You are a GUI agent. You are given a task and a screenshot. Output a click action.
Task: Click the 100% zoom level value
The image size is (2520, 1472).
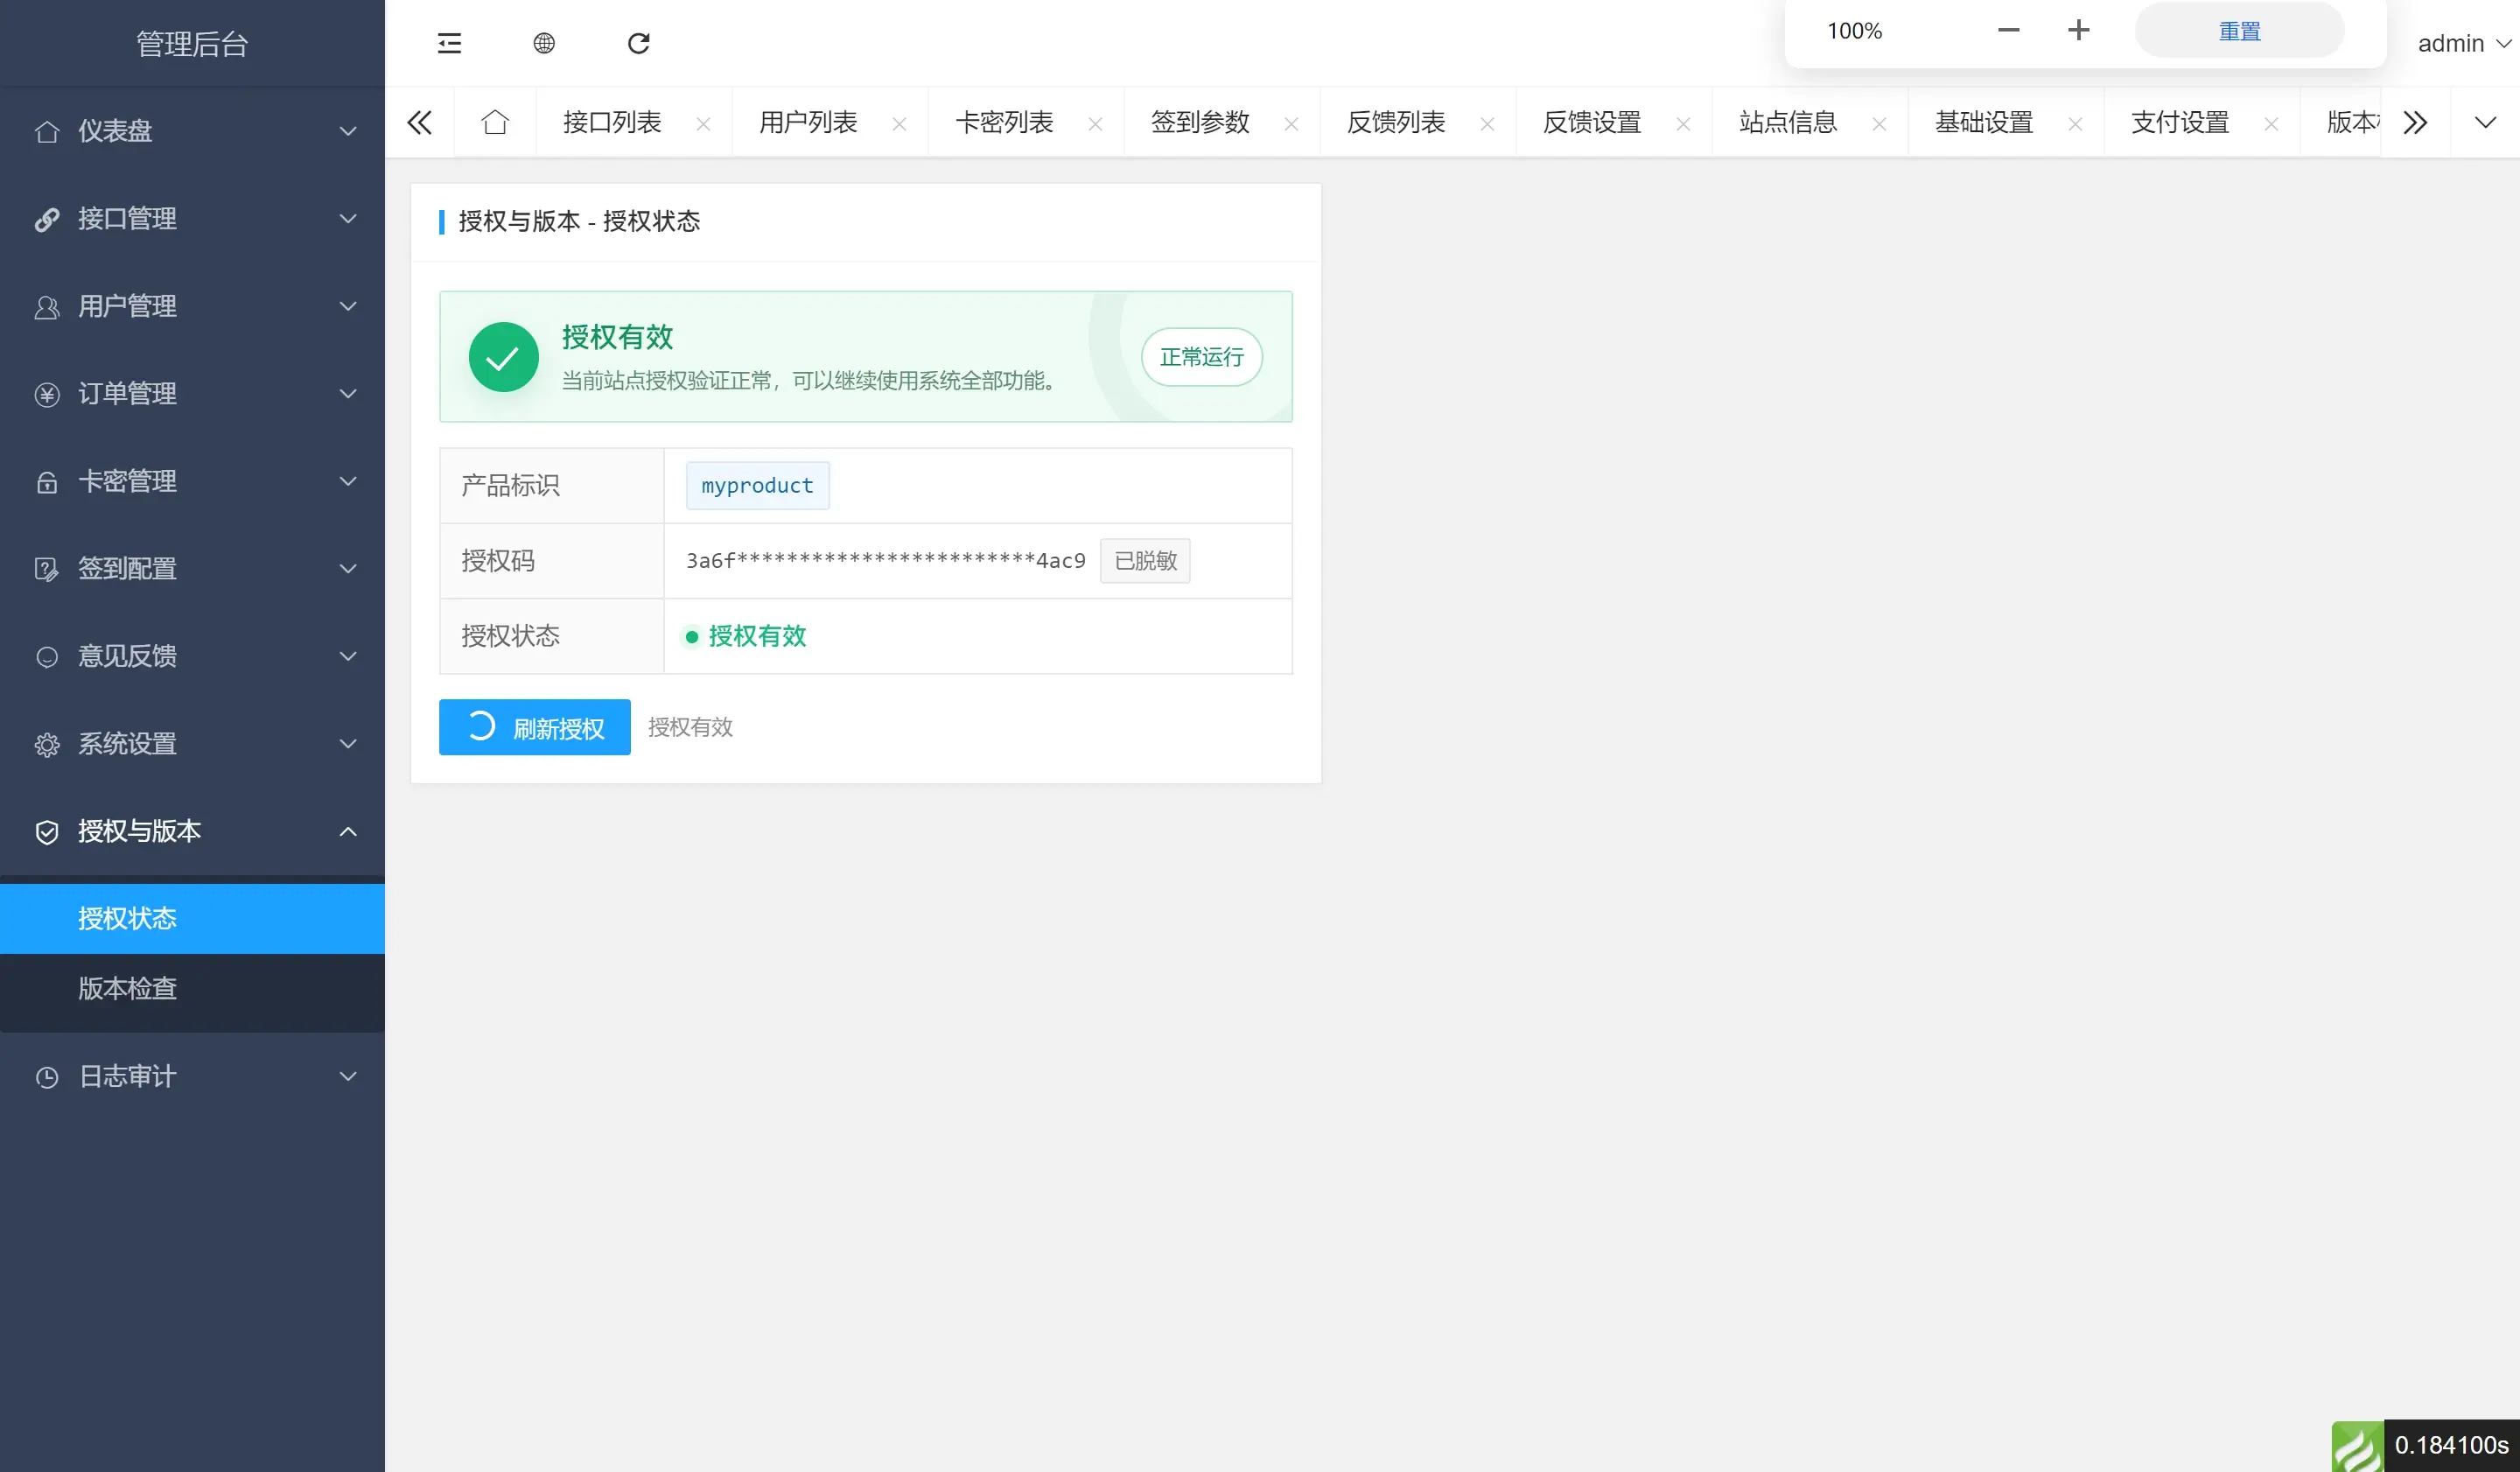[1854, 30]
